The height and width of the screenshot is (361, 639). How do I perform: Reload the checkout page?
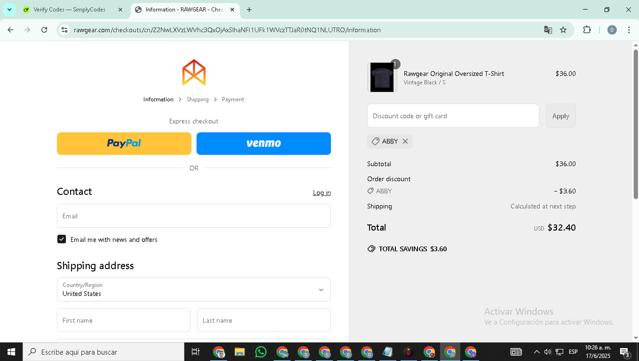coord(44,30)
